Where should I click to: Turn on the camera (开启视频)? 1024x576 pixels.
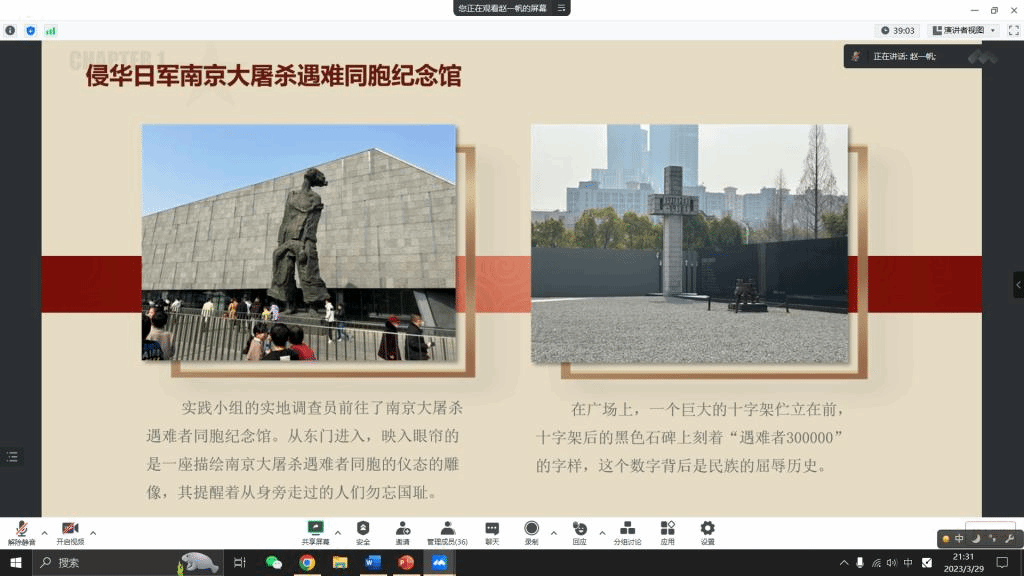(70, 531)
